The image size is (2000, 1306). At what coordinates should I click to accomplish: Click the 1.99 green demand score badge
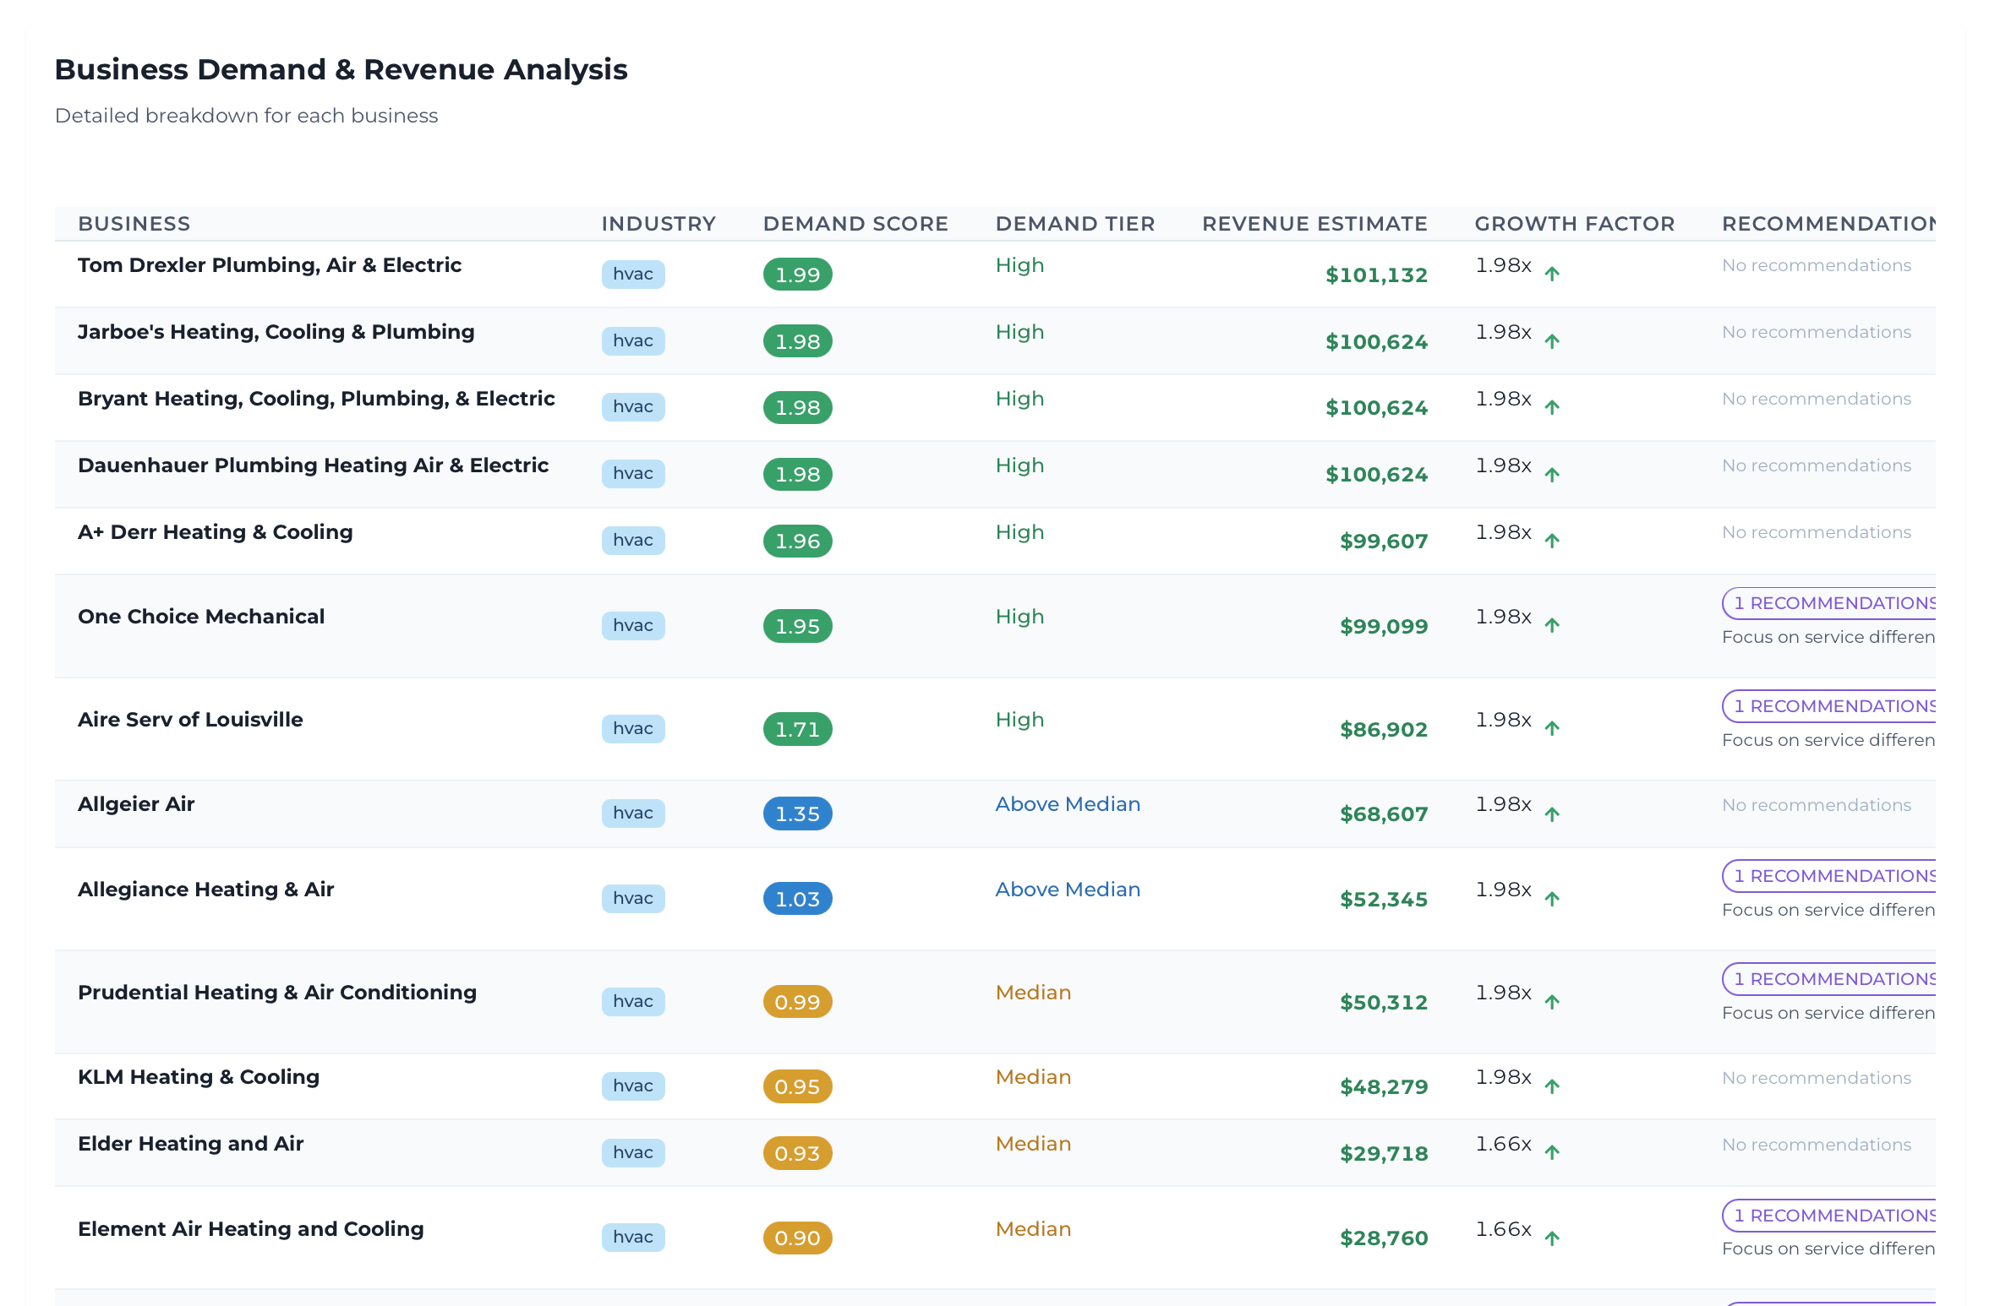(797, 275)
